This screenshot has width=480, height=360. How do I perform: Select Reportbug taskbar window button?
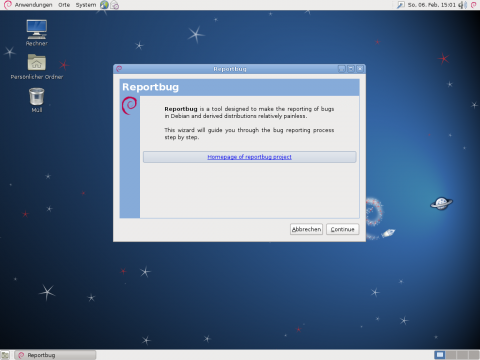[55, 355]
